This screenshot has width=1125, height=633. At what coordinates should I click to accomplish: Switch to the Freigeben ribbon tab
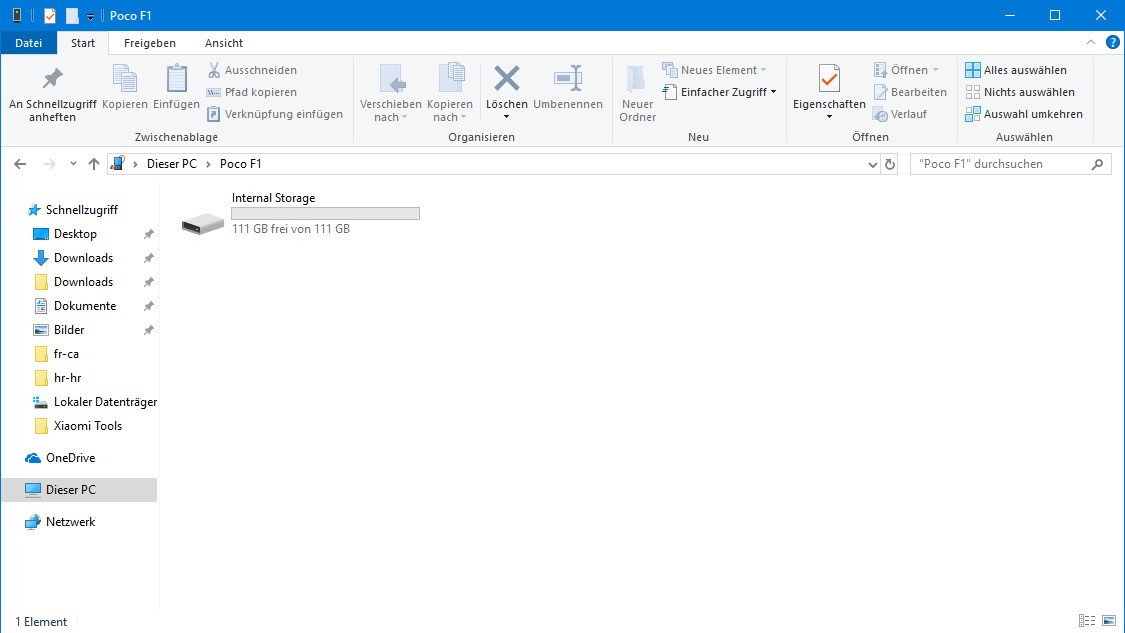[149, 43]
